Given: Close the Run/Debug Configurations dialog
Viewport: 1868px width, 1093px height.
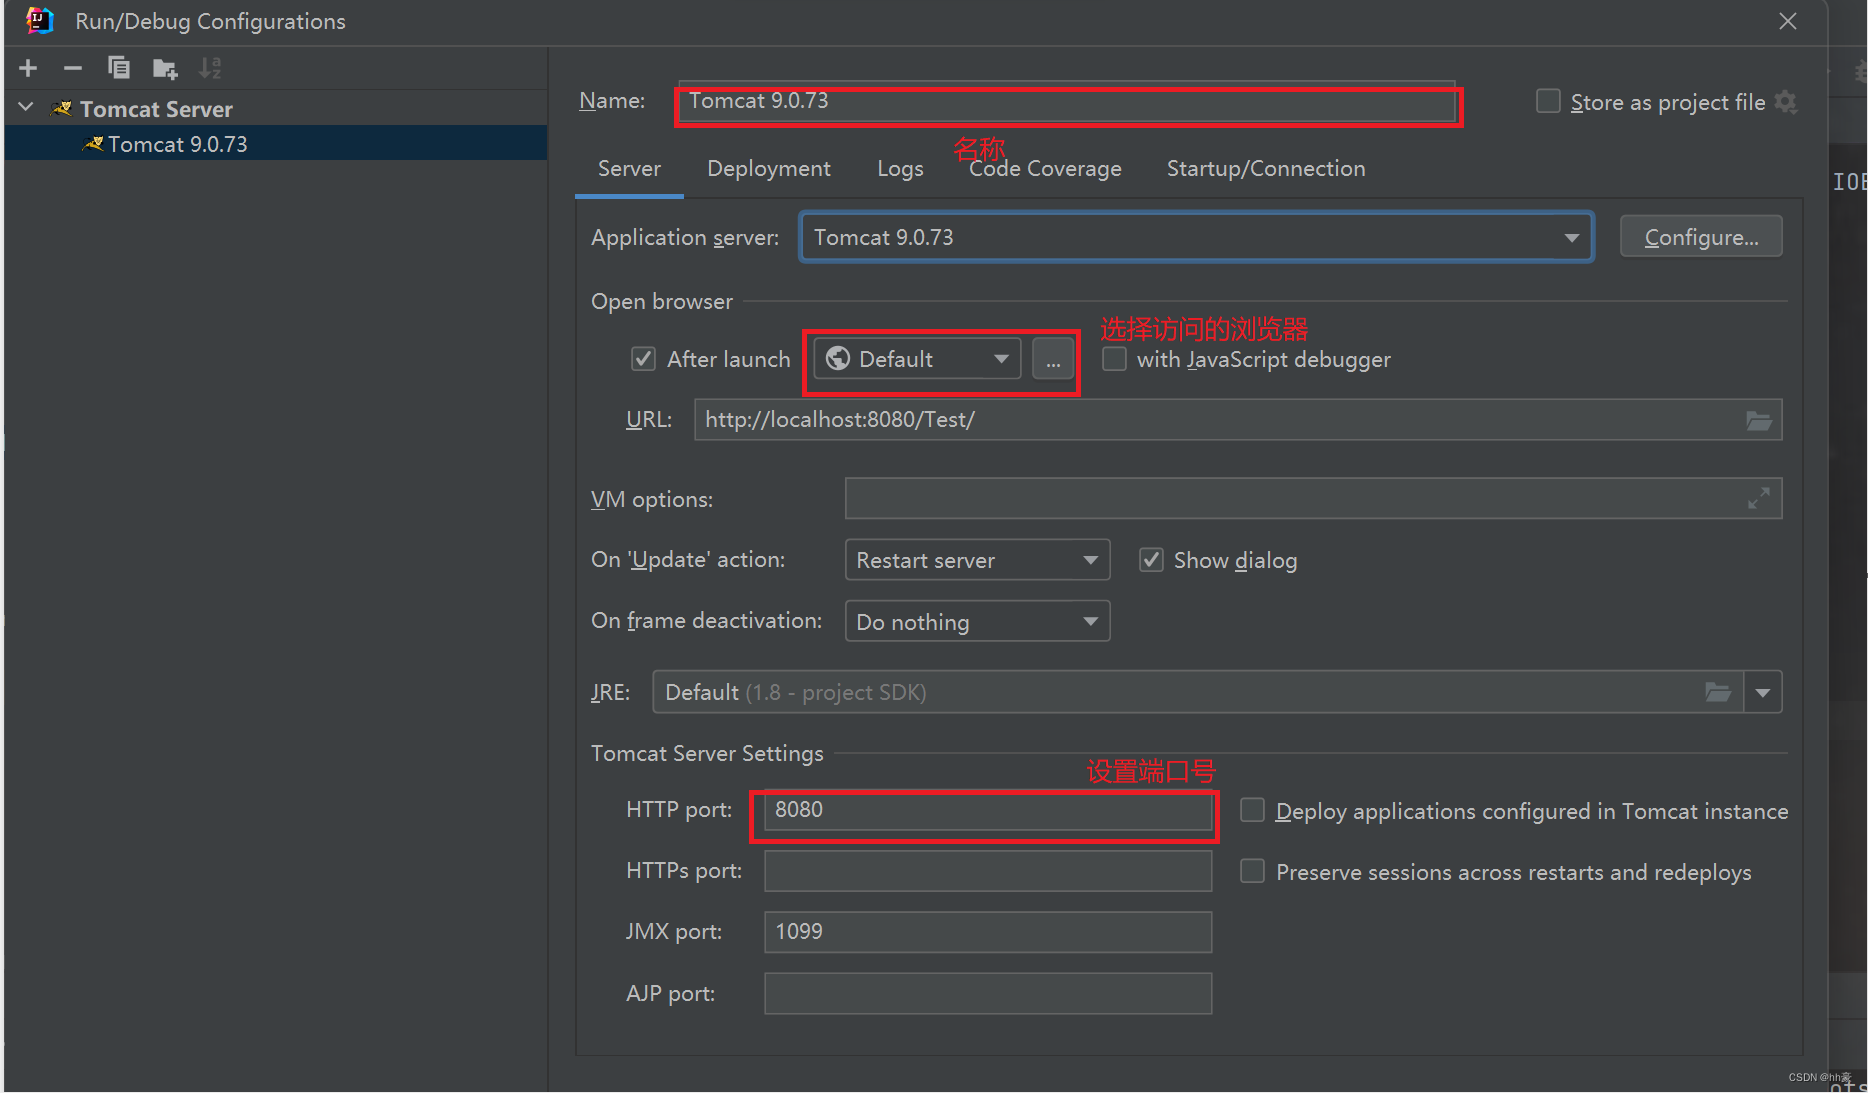Looking at the screenshot, I should (x=1788, y=21).
